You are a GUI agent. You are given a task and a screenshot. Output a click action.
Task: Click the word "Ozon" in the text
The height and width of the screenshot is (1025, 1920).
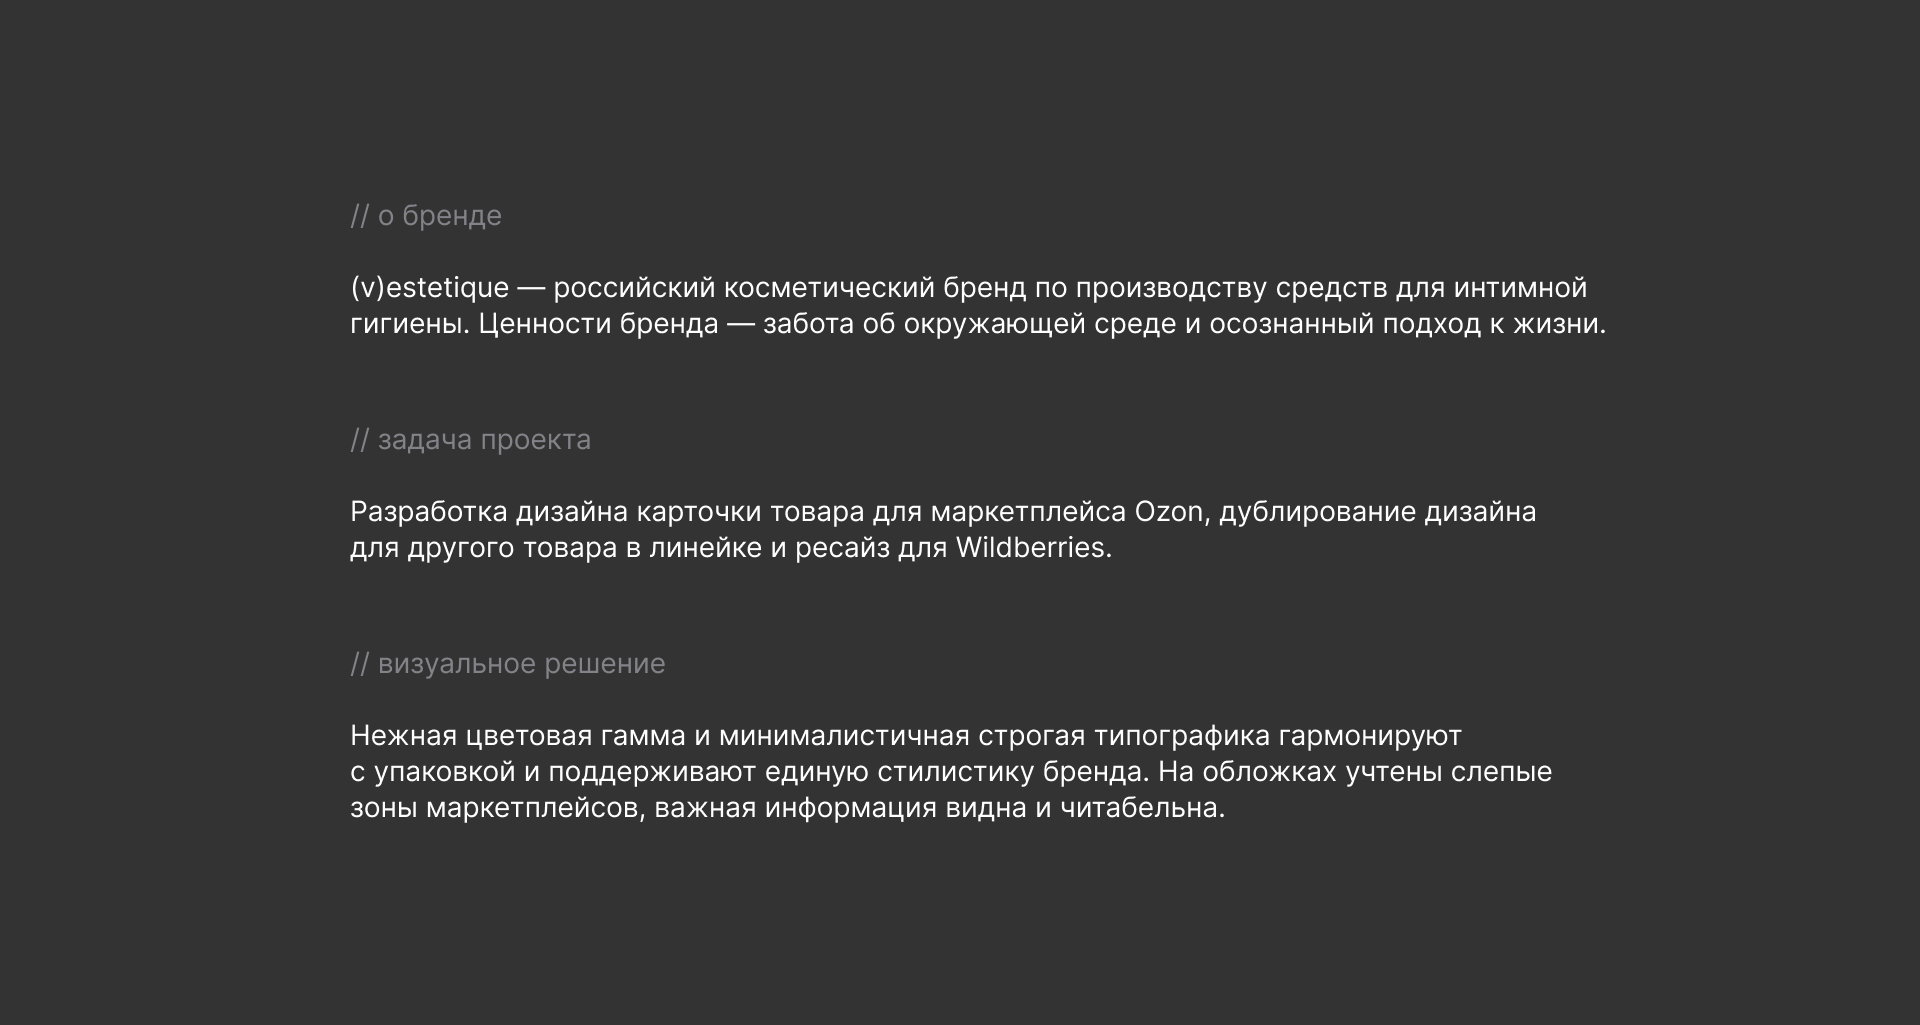tap(1168, 512)
